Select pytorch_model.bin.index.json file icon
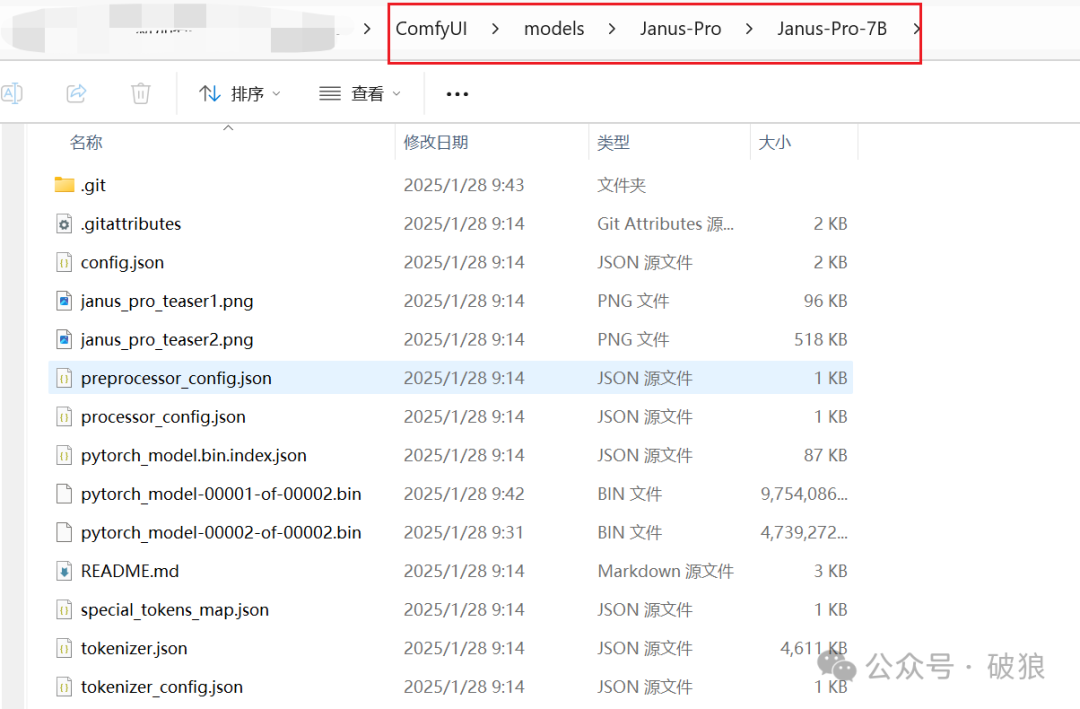This screenshot has height=709, width=1080. [64, 455]
